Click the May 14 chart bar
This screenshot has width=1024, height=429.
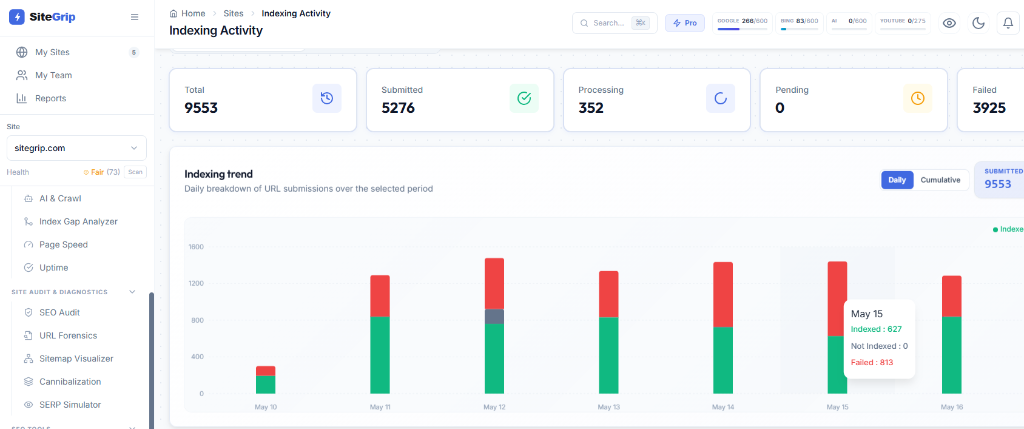(723, 328)
